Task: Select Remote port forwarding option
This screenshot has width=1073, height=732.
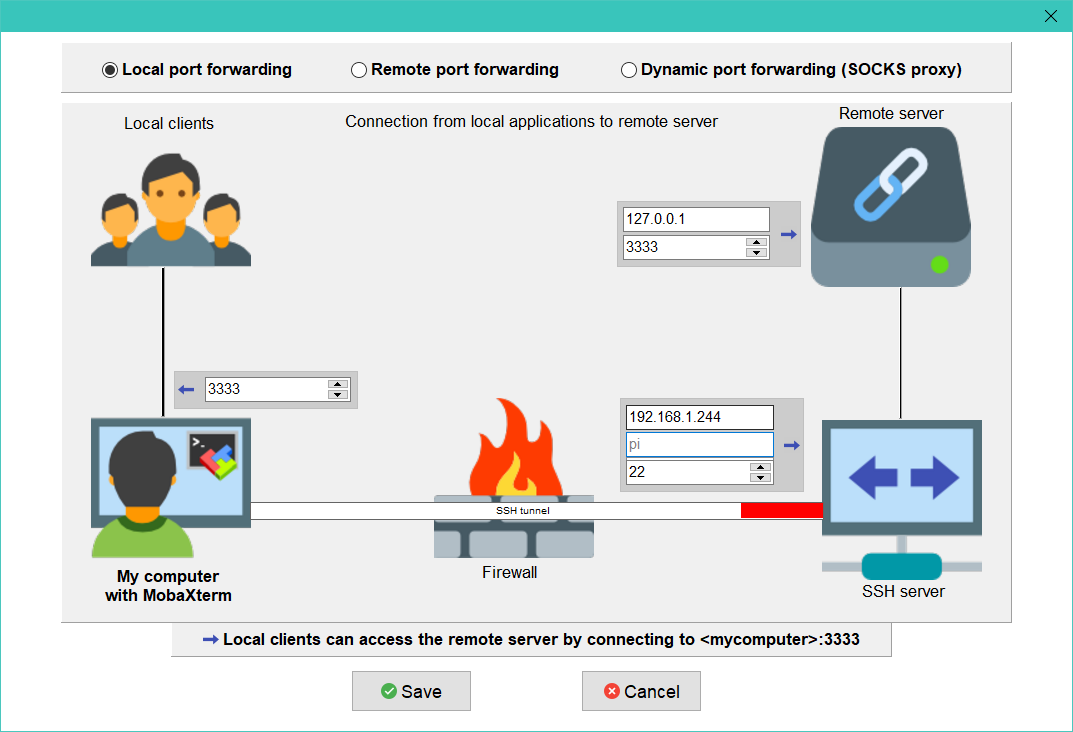Action: (x=359, y=70)
